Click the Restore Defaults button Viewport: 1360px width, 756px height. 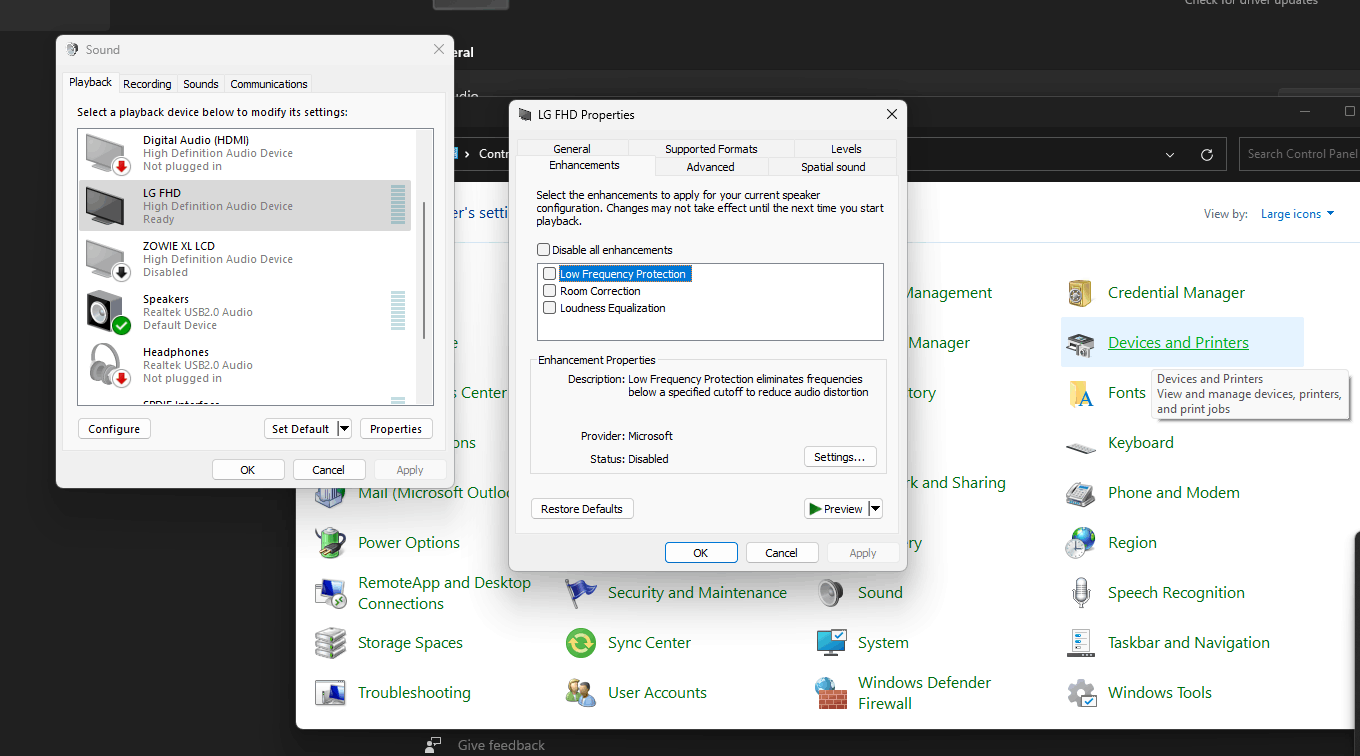[582, 509]
